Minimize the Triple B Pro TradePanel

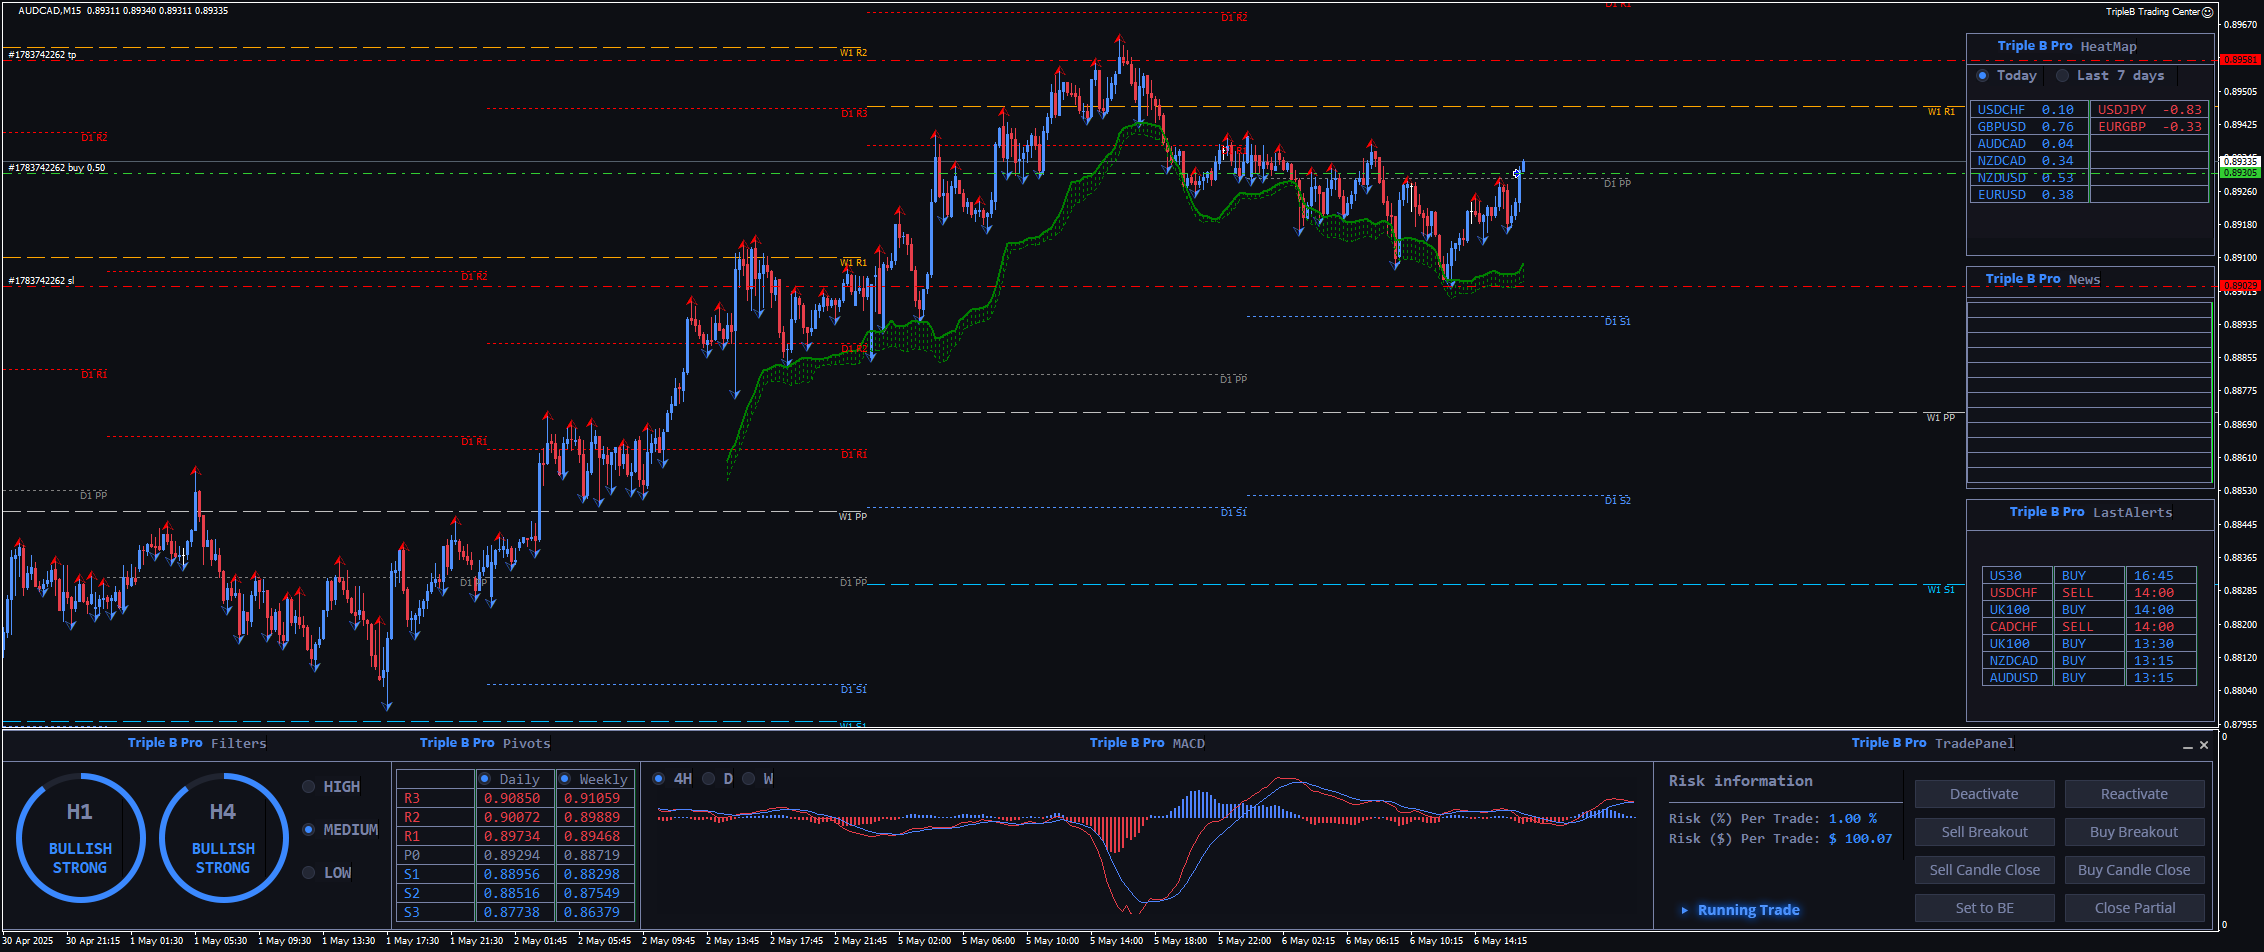coord(2187,746)
